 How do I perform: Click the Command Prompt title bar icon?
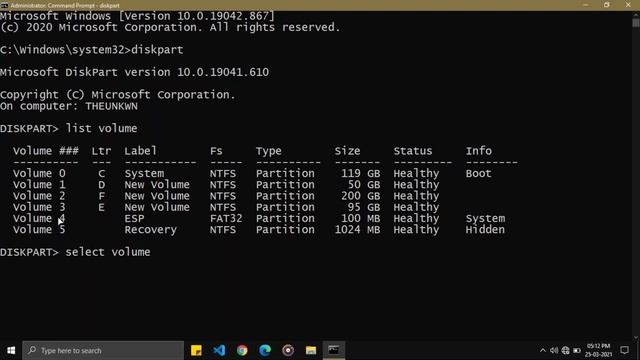point(4,5)
